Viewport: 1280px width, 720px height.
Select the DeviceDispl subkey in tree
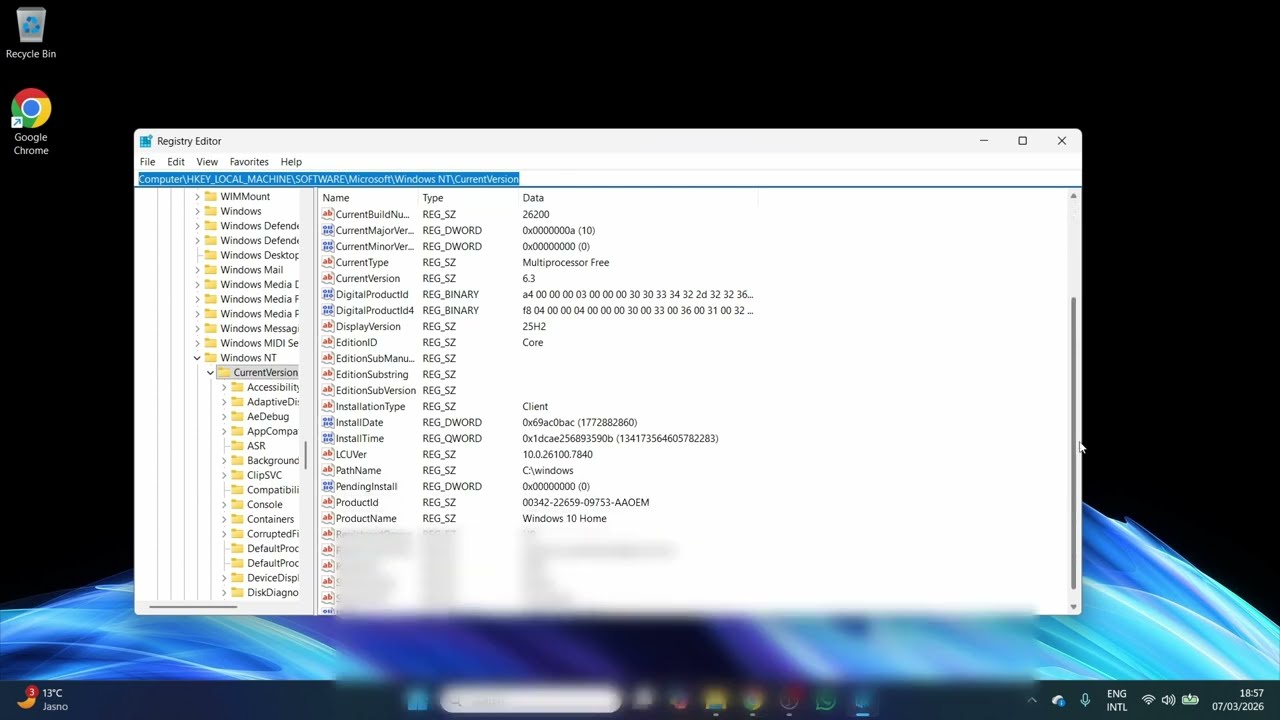tap(272, 578)
